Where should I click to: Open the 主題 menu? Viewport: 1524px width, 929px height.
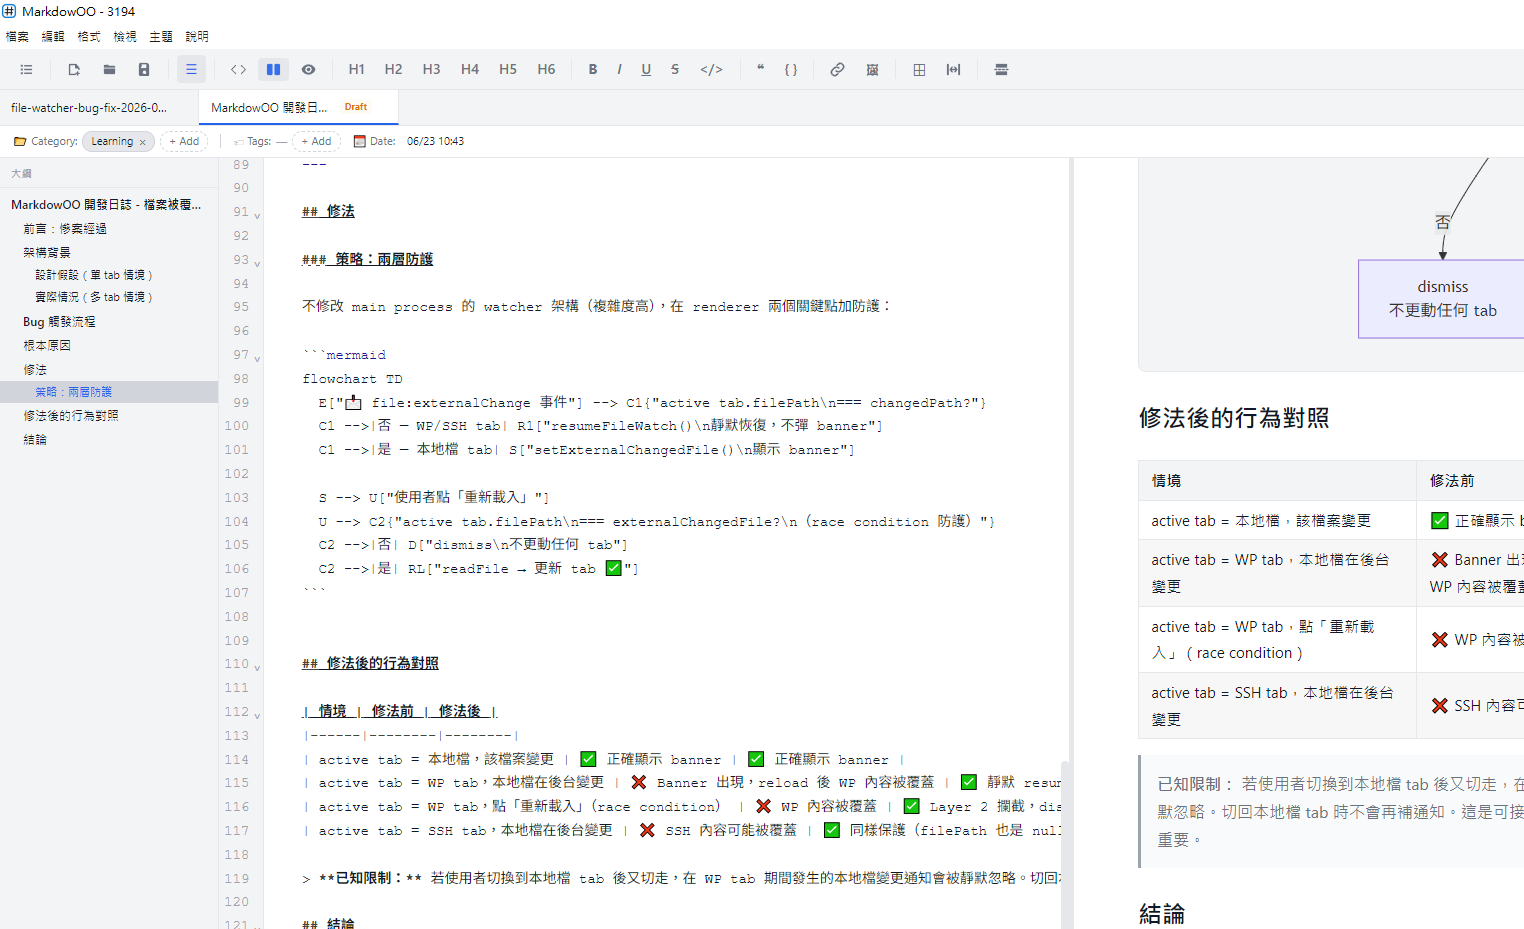tap(161, 36)
